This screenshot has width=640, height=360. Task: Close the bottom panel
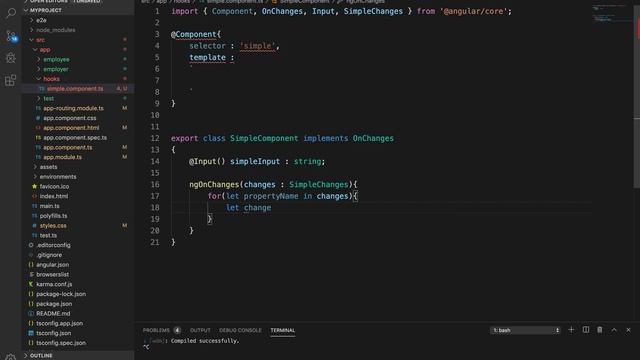pyautogui.click(x=628, y=330)
